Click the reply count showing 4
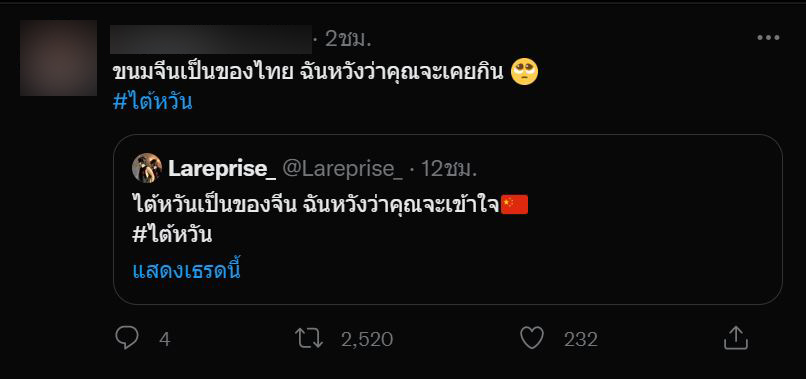 tap(164, 339)
